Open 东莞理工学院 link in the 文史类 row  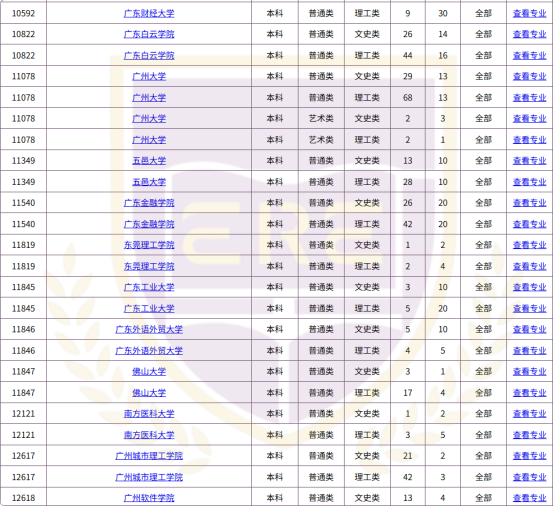(x=149, y=245)
